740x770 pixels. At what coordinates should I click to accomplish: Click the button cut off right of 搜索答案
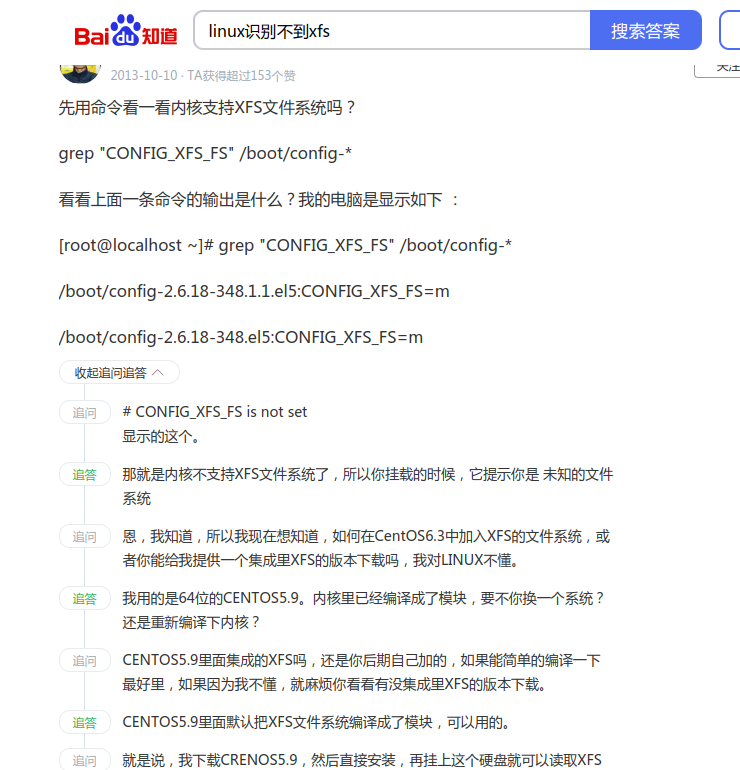click(x=730, y=30)
